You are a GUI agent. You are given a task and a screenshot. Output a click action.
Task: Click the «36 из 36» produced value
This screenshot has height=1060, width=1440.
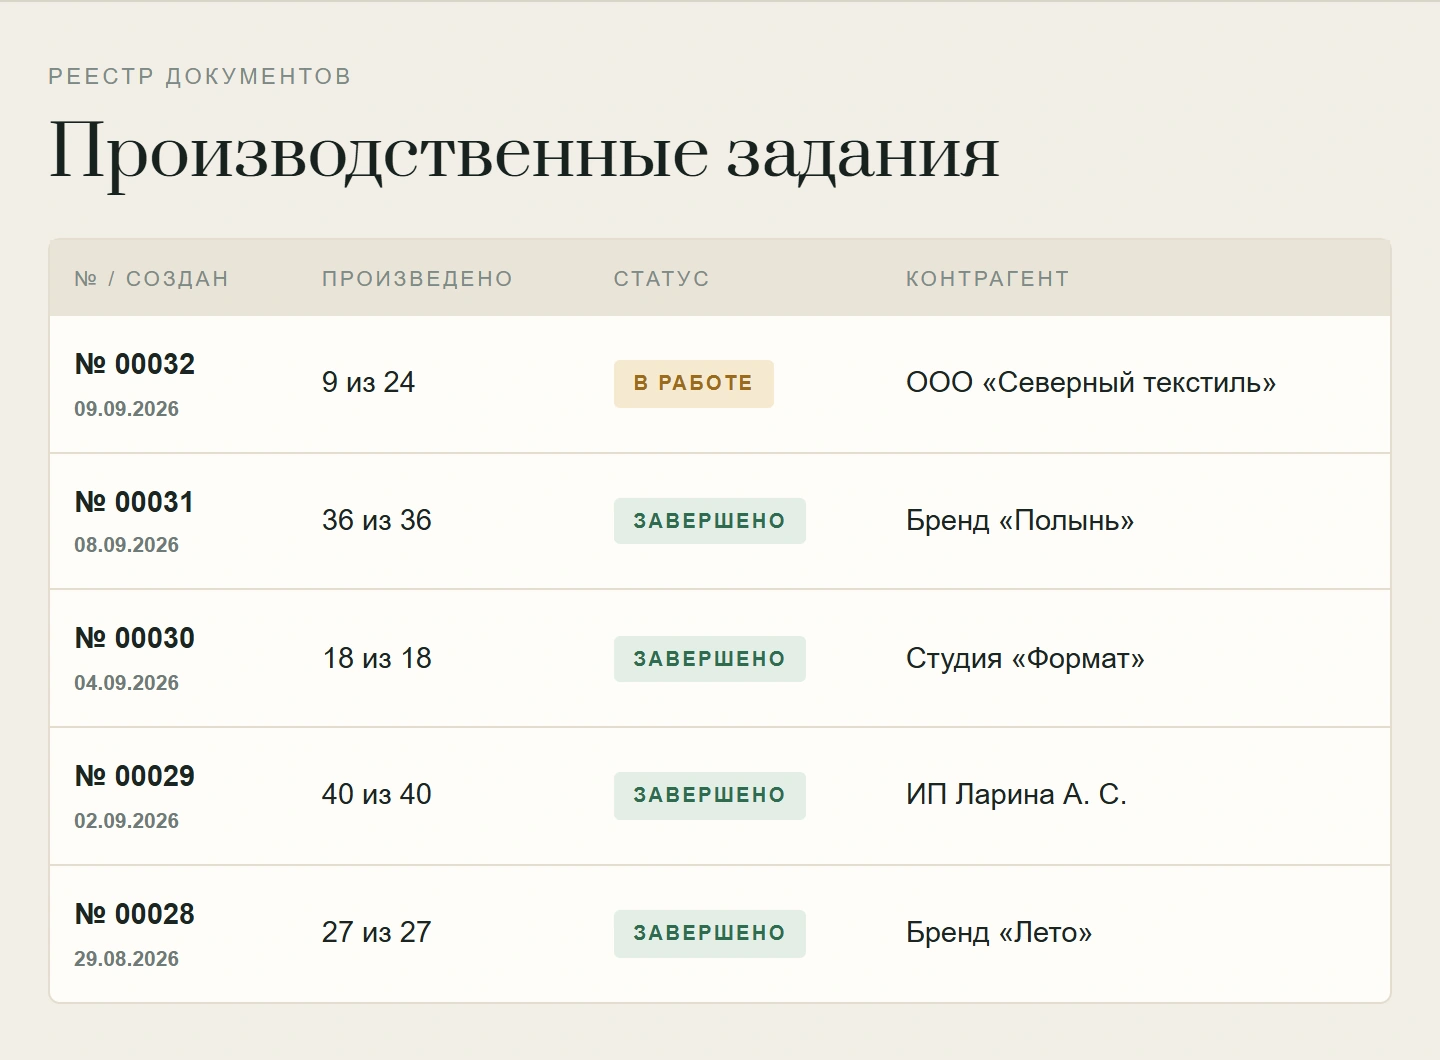click(x=377, y=521)
